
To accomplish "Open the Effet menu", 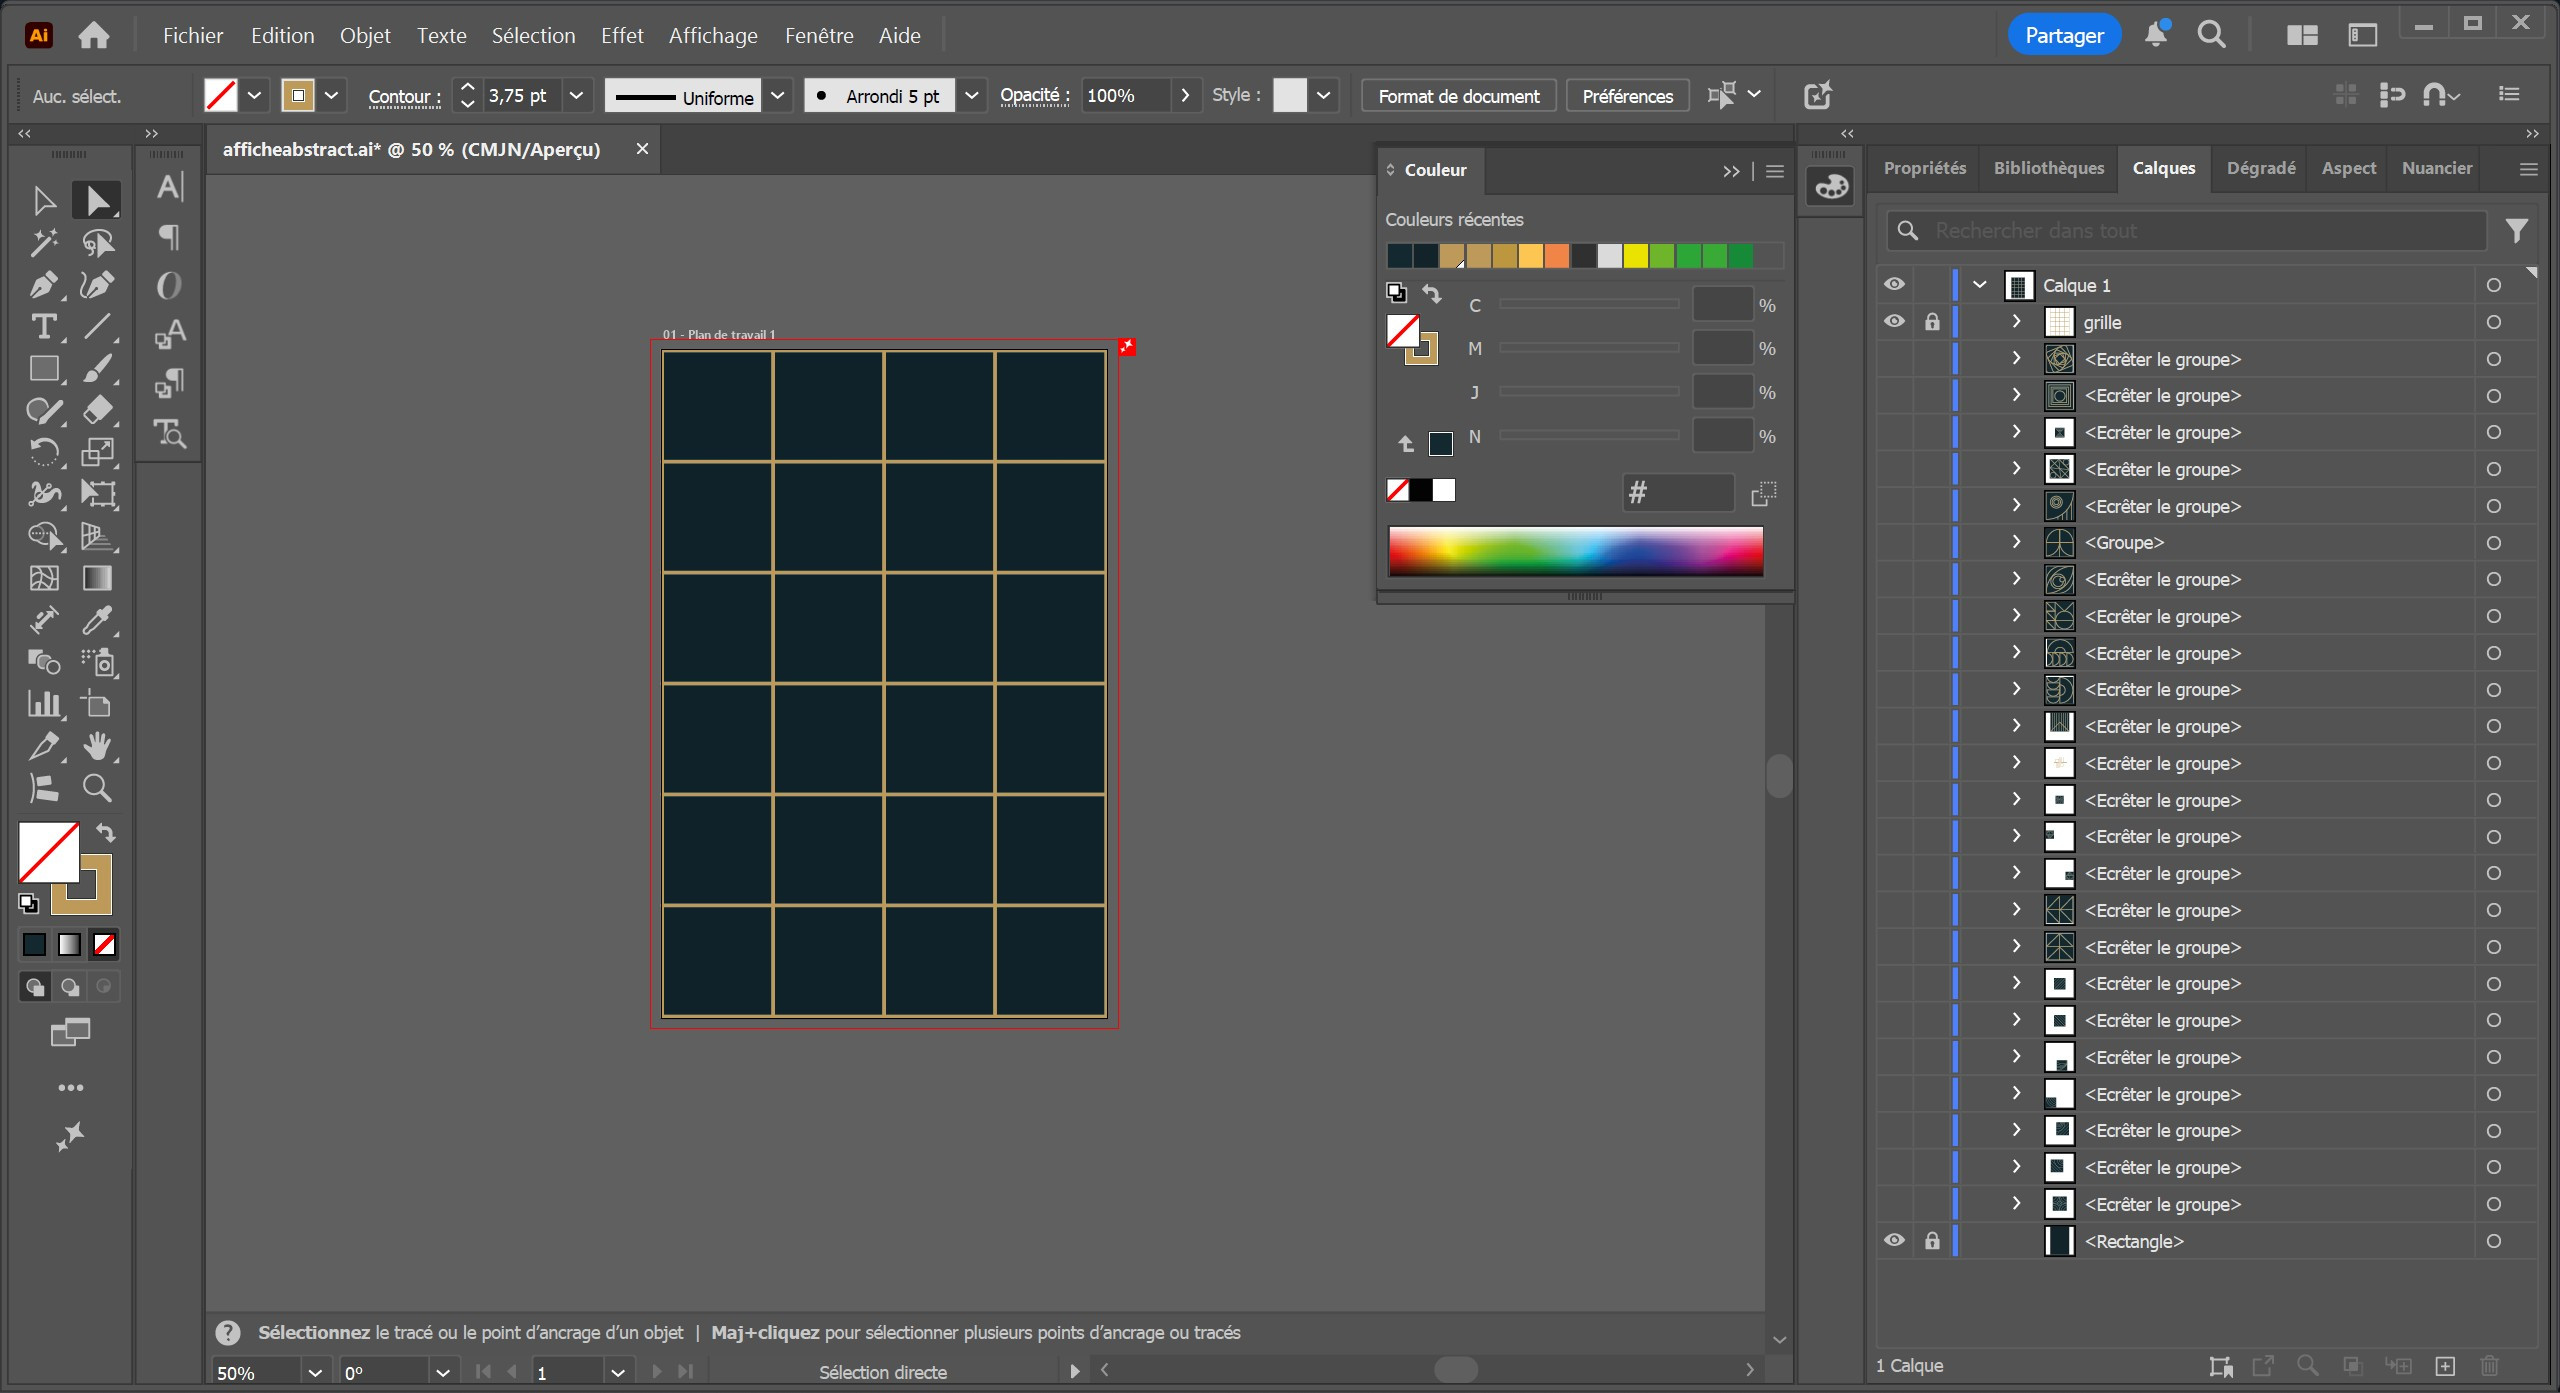I will click(621, 36).
